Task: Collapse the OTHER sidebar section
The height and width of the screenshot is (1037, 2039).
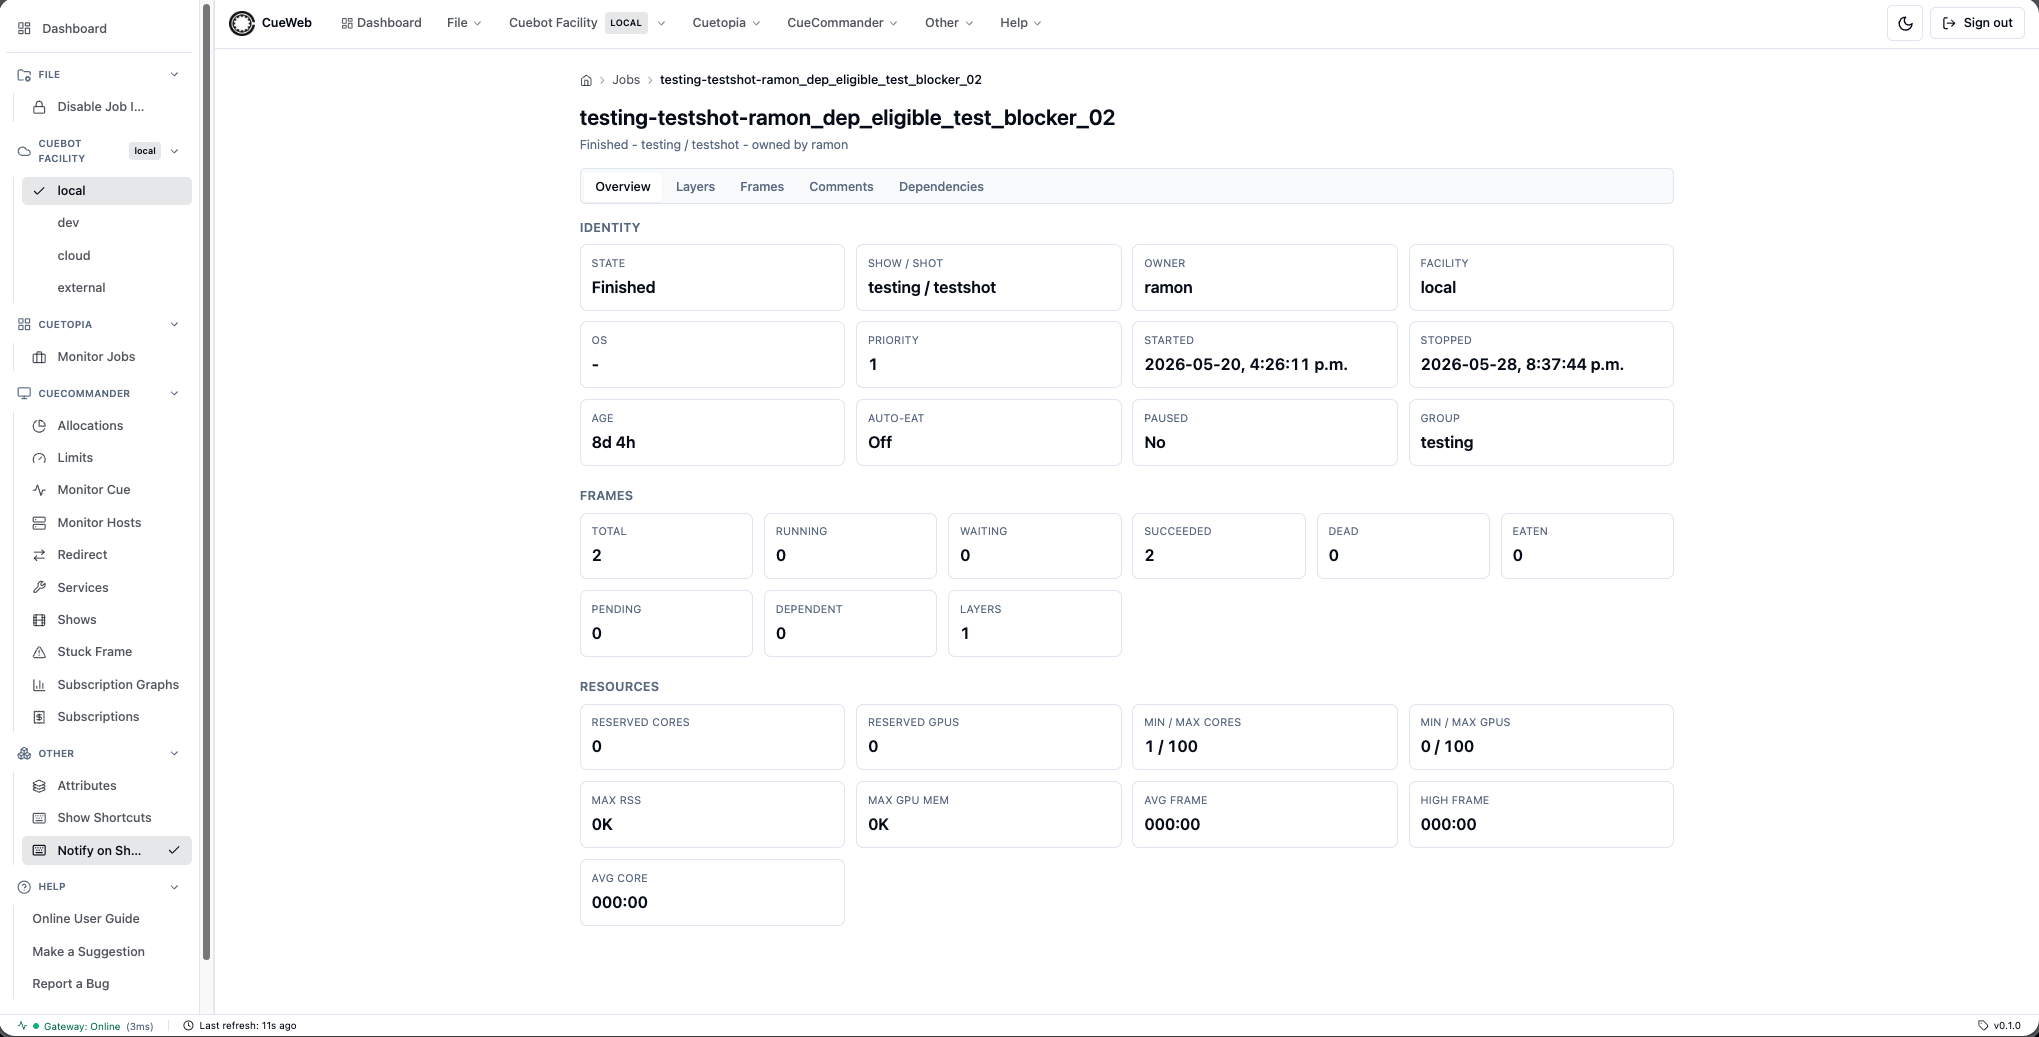Action: tap(174, 754)
